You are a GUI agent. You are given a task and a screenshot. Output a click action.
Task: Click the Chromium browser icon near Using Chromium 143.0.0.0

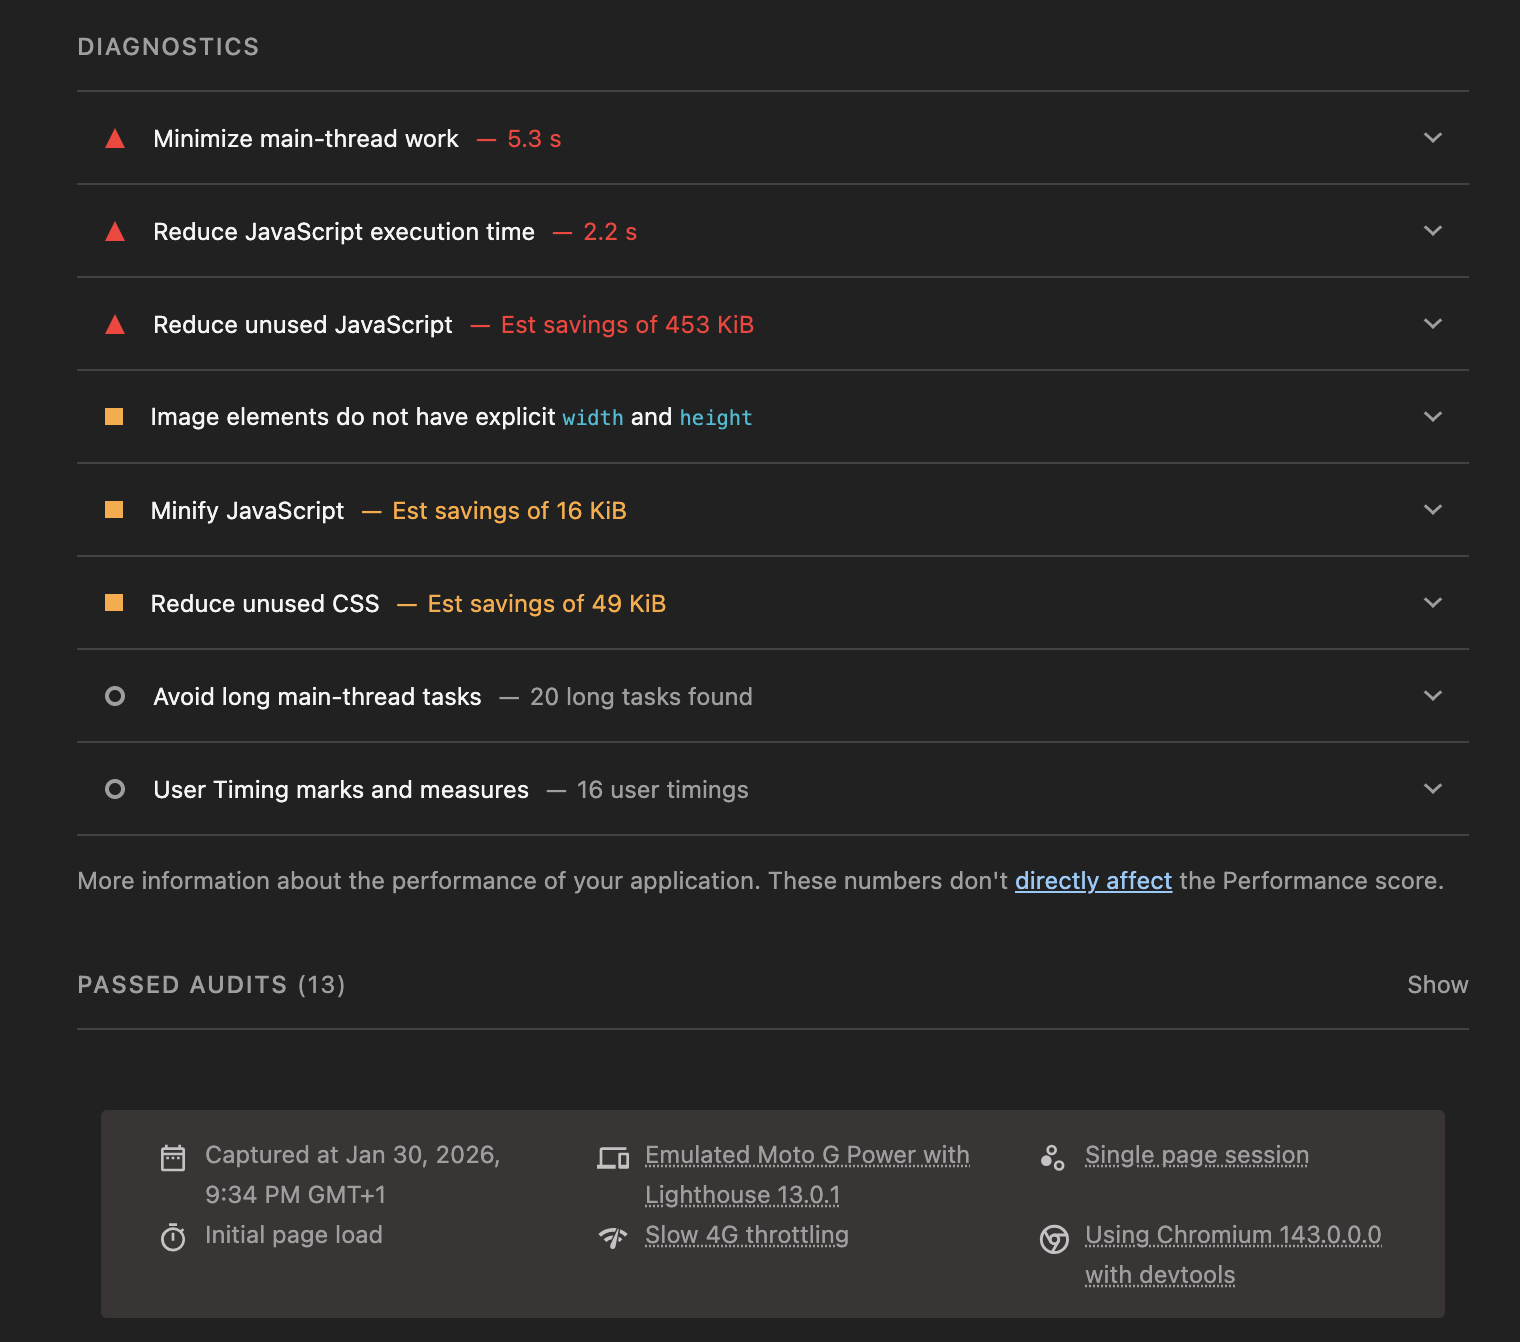click(1054, 1239)
